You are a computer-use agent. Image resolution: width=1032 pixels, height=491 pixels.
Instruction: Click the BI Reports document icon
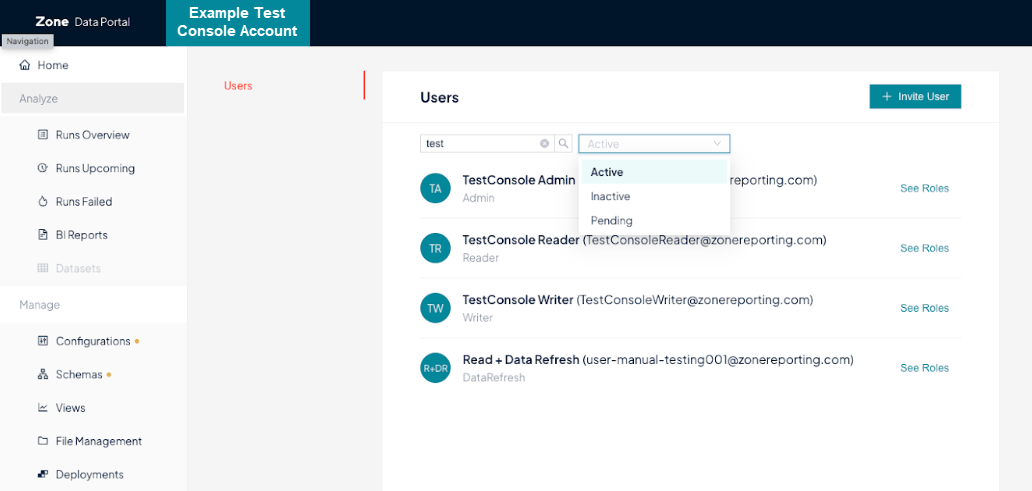coord(43,235)
